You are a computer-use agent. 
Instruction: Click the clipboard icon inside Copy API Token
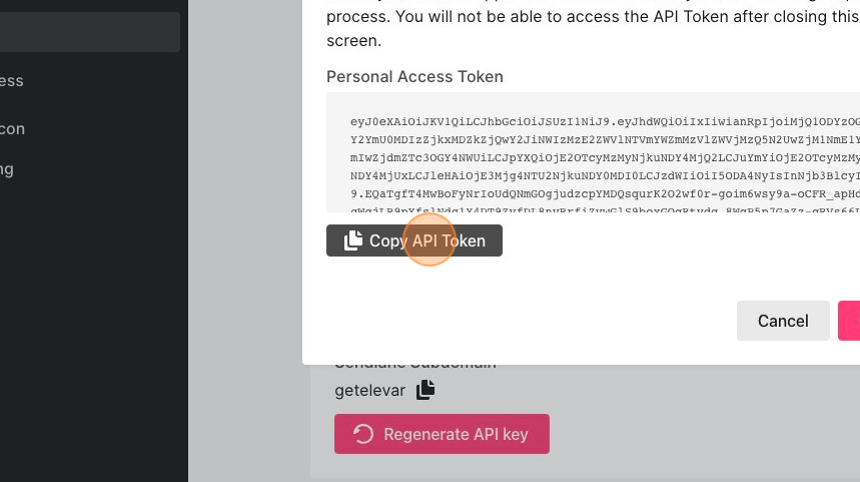coord(353,240)
